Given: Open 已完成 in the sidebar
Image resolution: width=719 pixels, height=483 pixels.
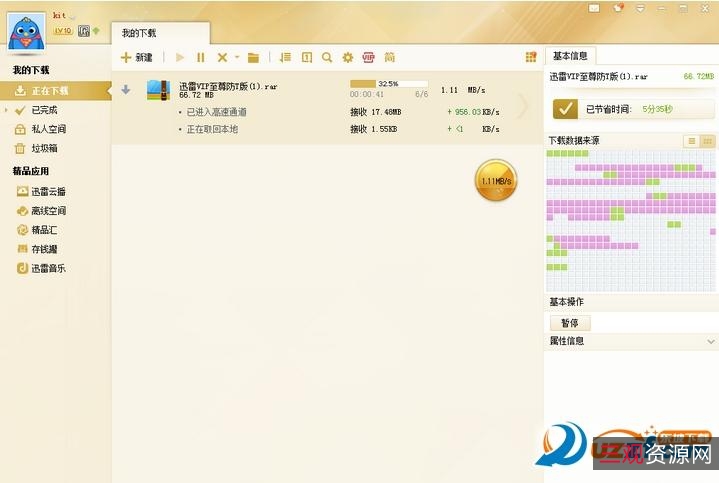Looking at the screenshot, I should pos(44,110).
